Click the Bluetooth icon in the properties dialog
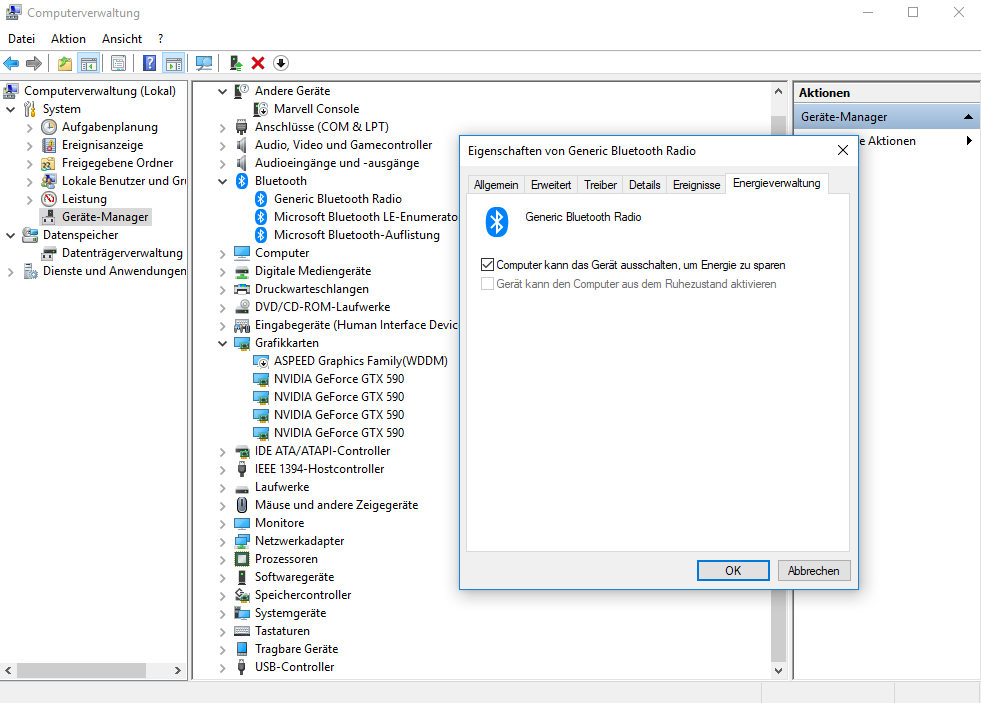 tap(497, 221)
